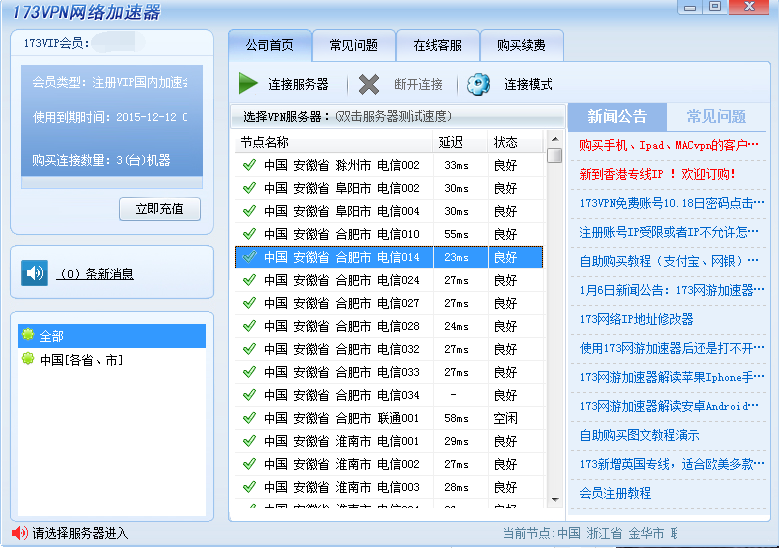The height and width of the screenshot is (548, 779).
Task: Open 自助购买图文教程演示 link
Action: (639, 435)
